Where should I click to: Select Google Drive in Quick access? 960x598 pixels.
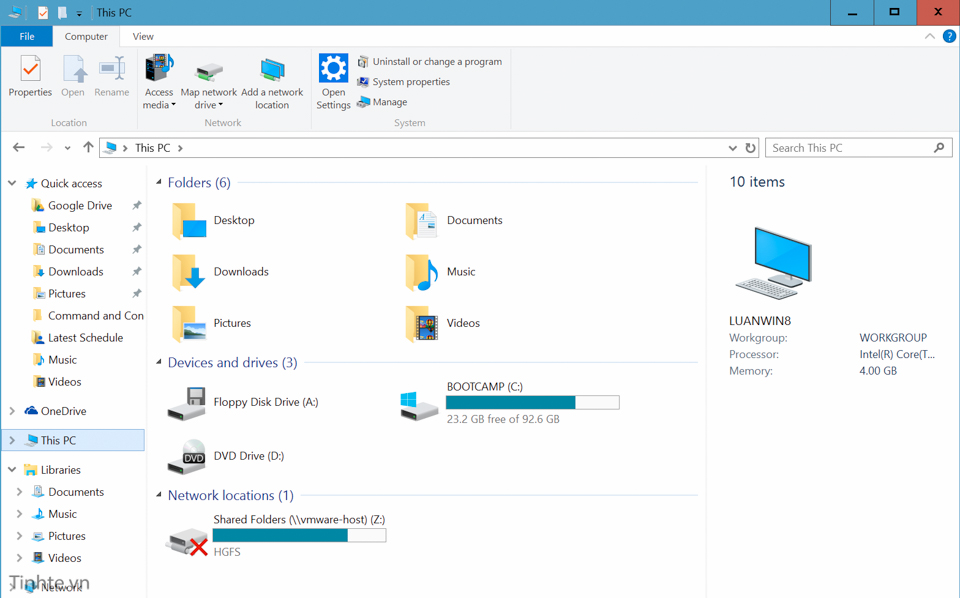(x=80, y=206)
